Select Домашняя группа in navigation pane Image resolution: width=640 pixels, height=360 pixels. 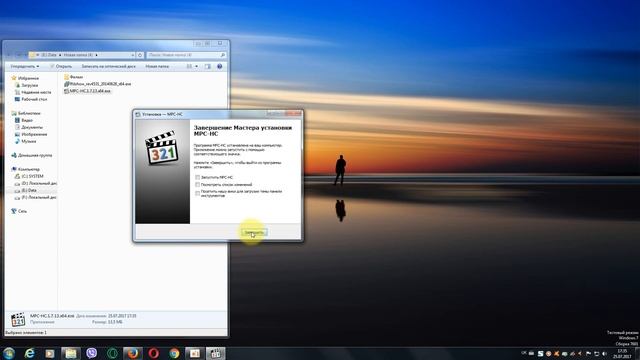click(31, 155)
